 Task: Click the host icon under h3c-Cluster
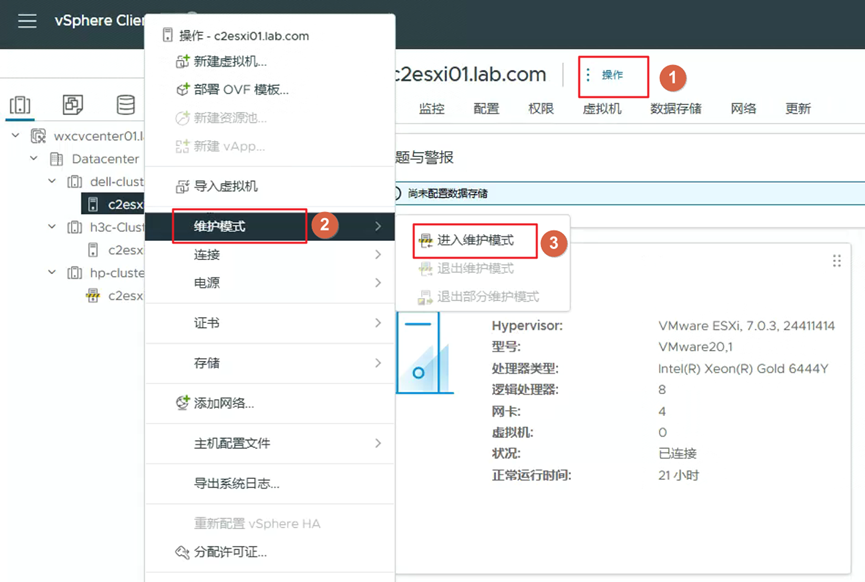[x=93, y=250]
